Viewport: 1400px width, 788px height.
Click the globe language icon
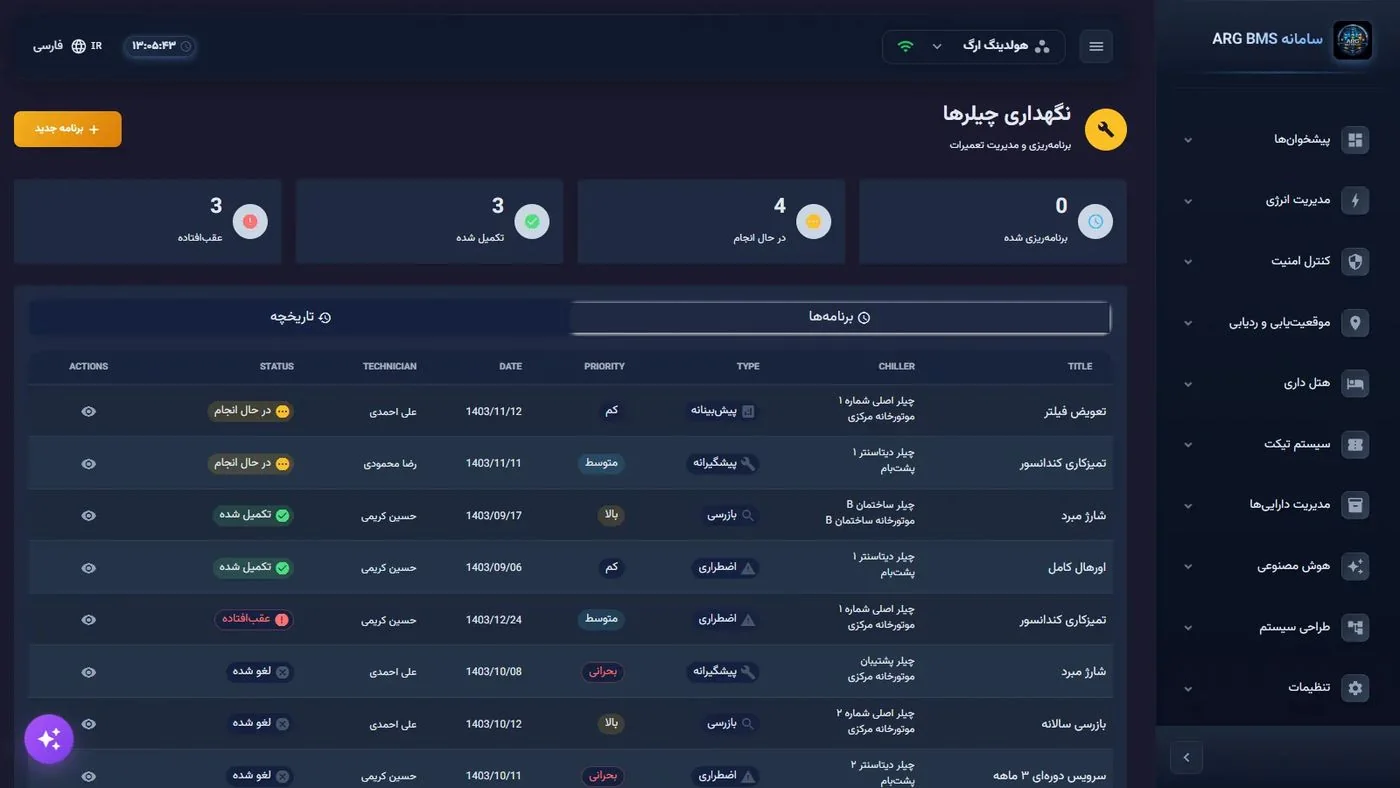pos(79,46)
